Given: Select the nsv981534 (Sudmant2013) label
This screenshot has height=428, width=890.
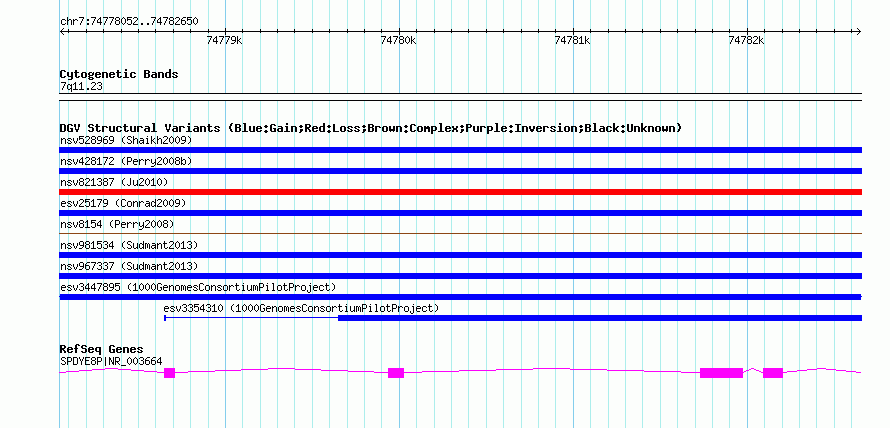Looking at the screenshot, I should pyautogui.click(x=129, y=245).
